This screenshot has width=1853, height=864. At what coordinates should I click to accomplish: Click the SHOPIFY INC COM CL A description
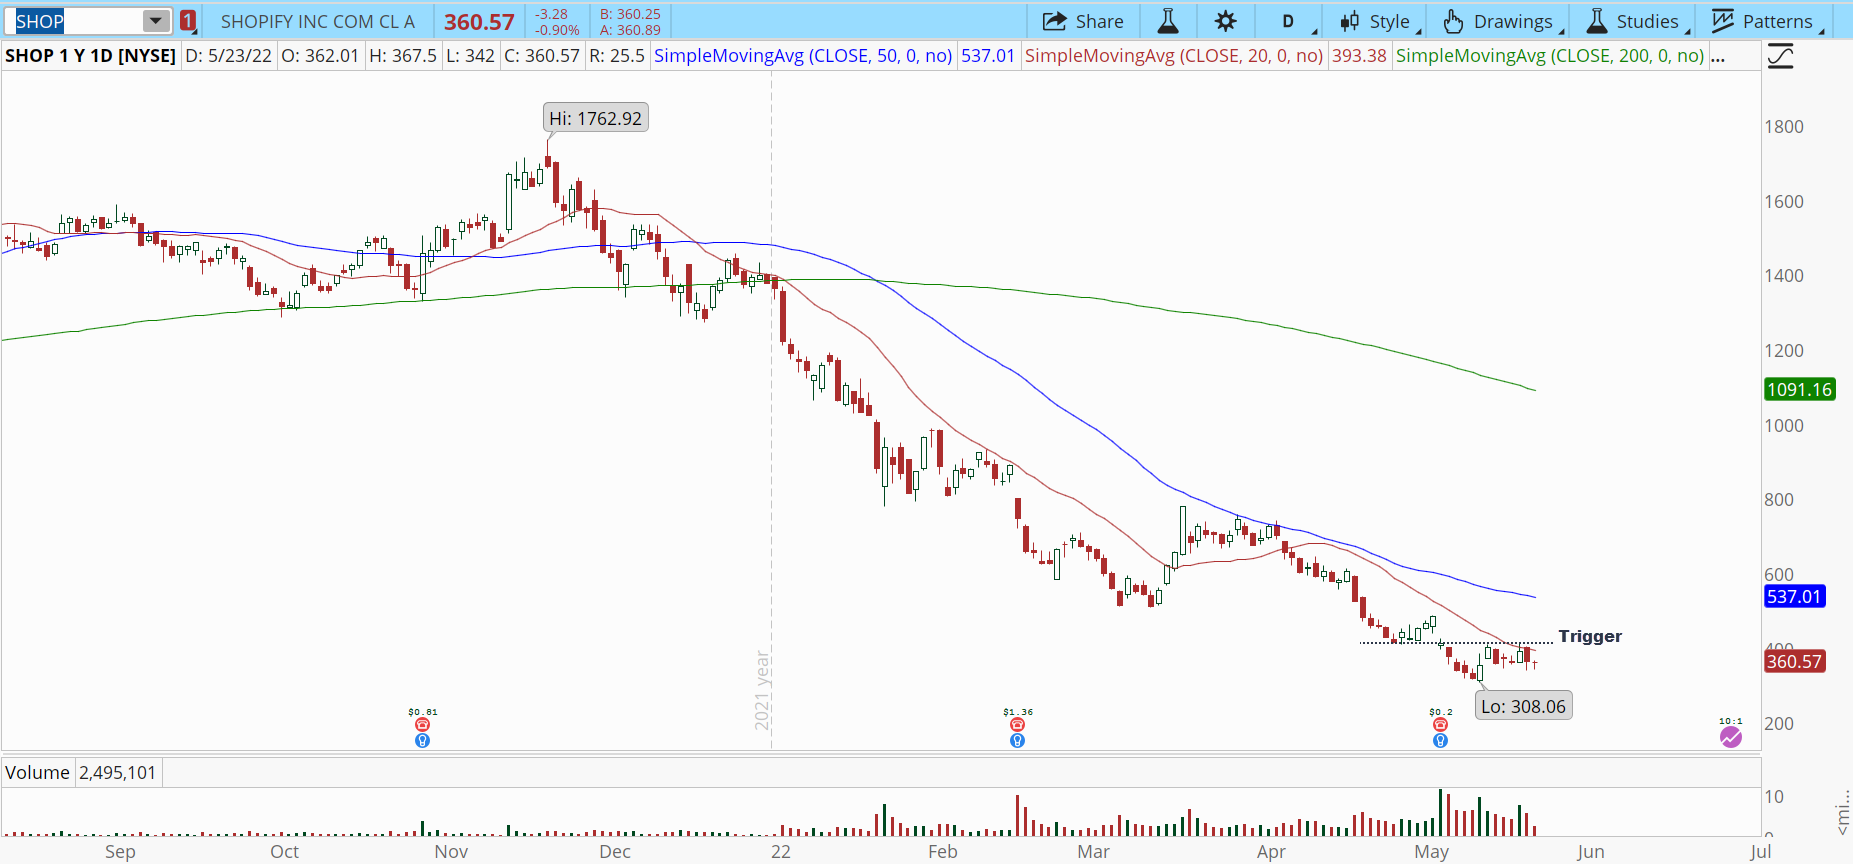318,21
